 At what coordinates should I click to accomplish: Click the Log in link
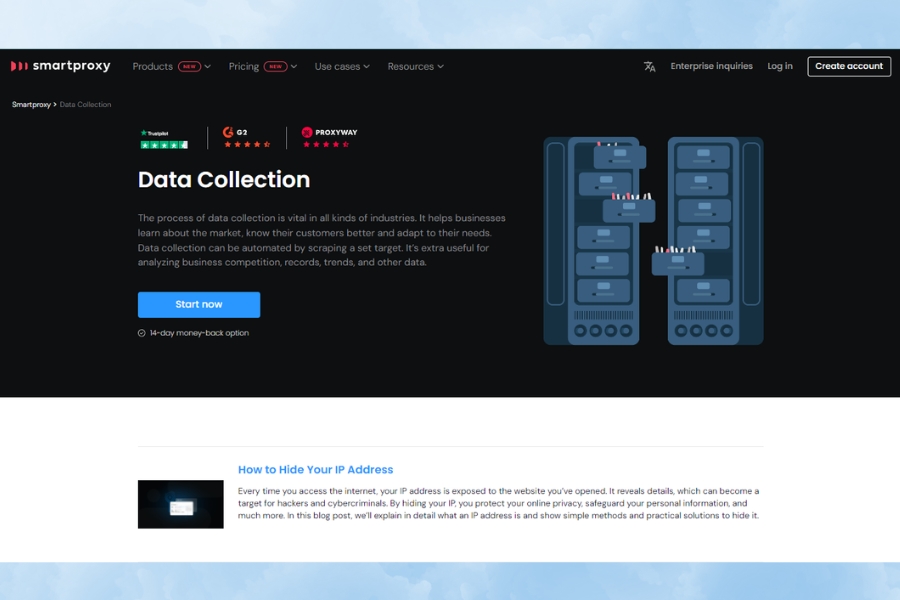[x=780, y=66]
